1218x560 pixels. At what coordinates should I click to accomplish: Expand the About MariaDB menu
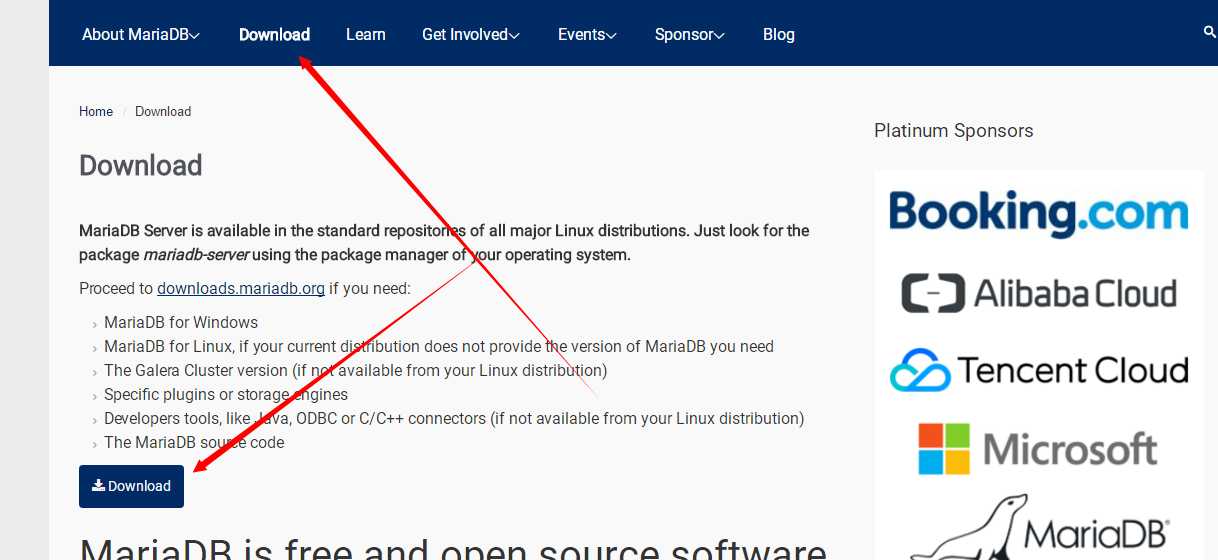point(141,34)
